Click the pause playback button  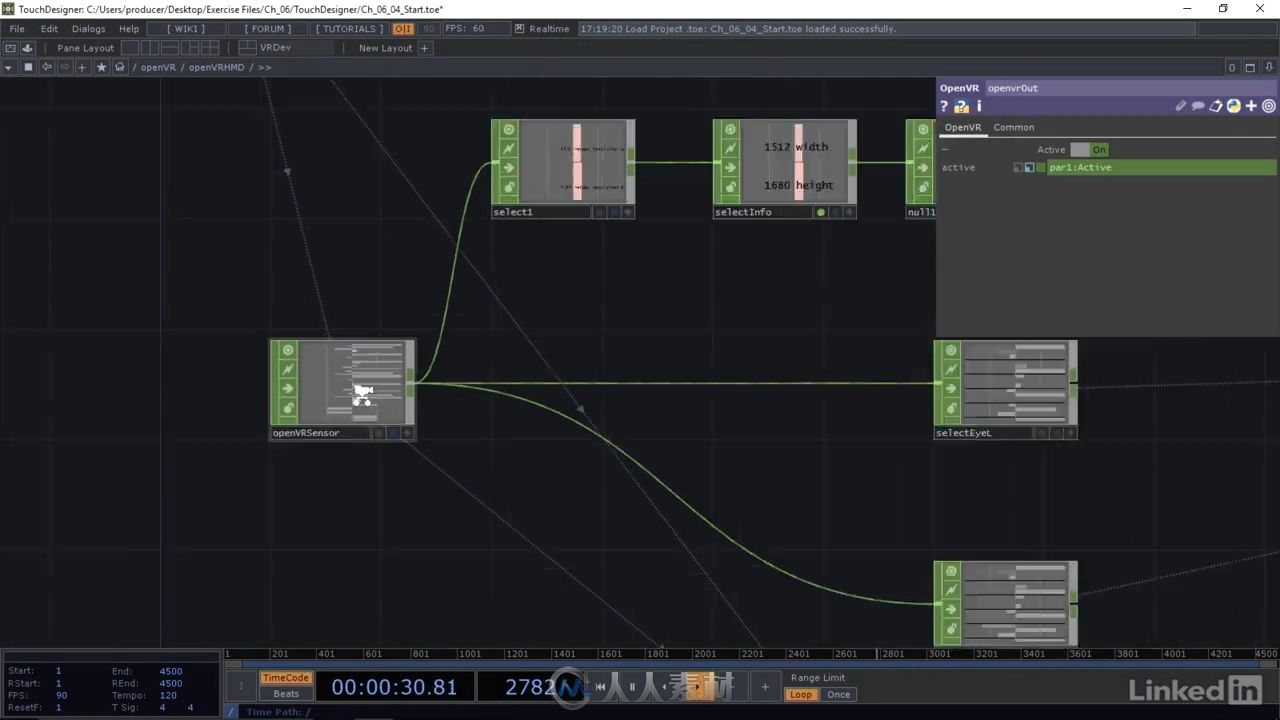pos(632,687)
